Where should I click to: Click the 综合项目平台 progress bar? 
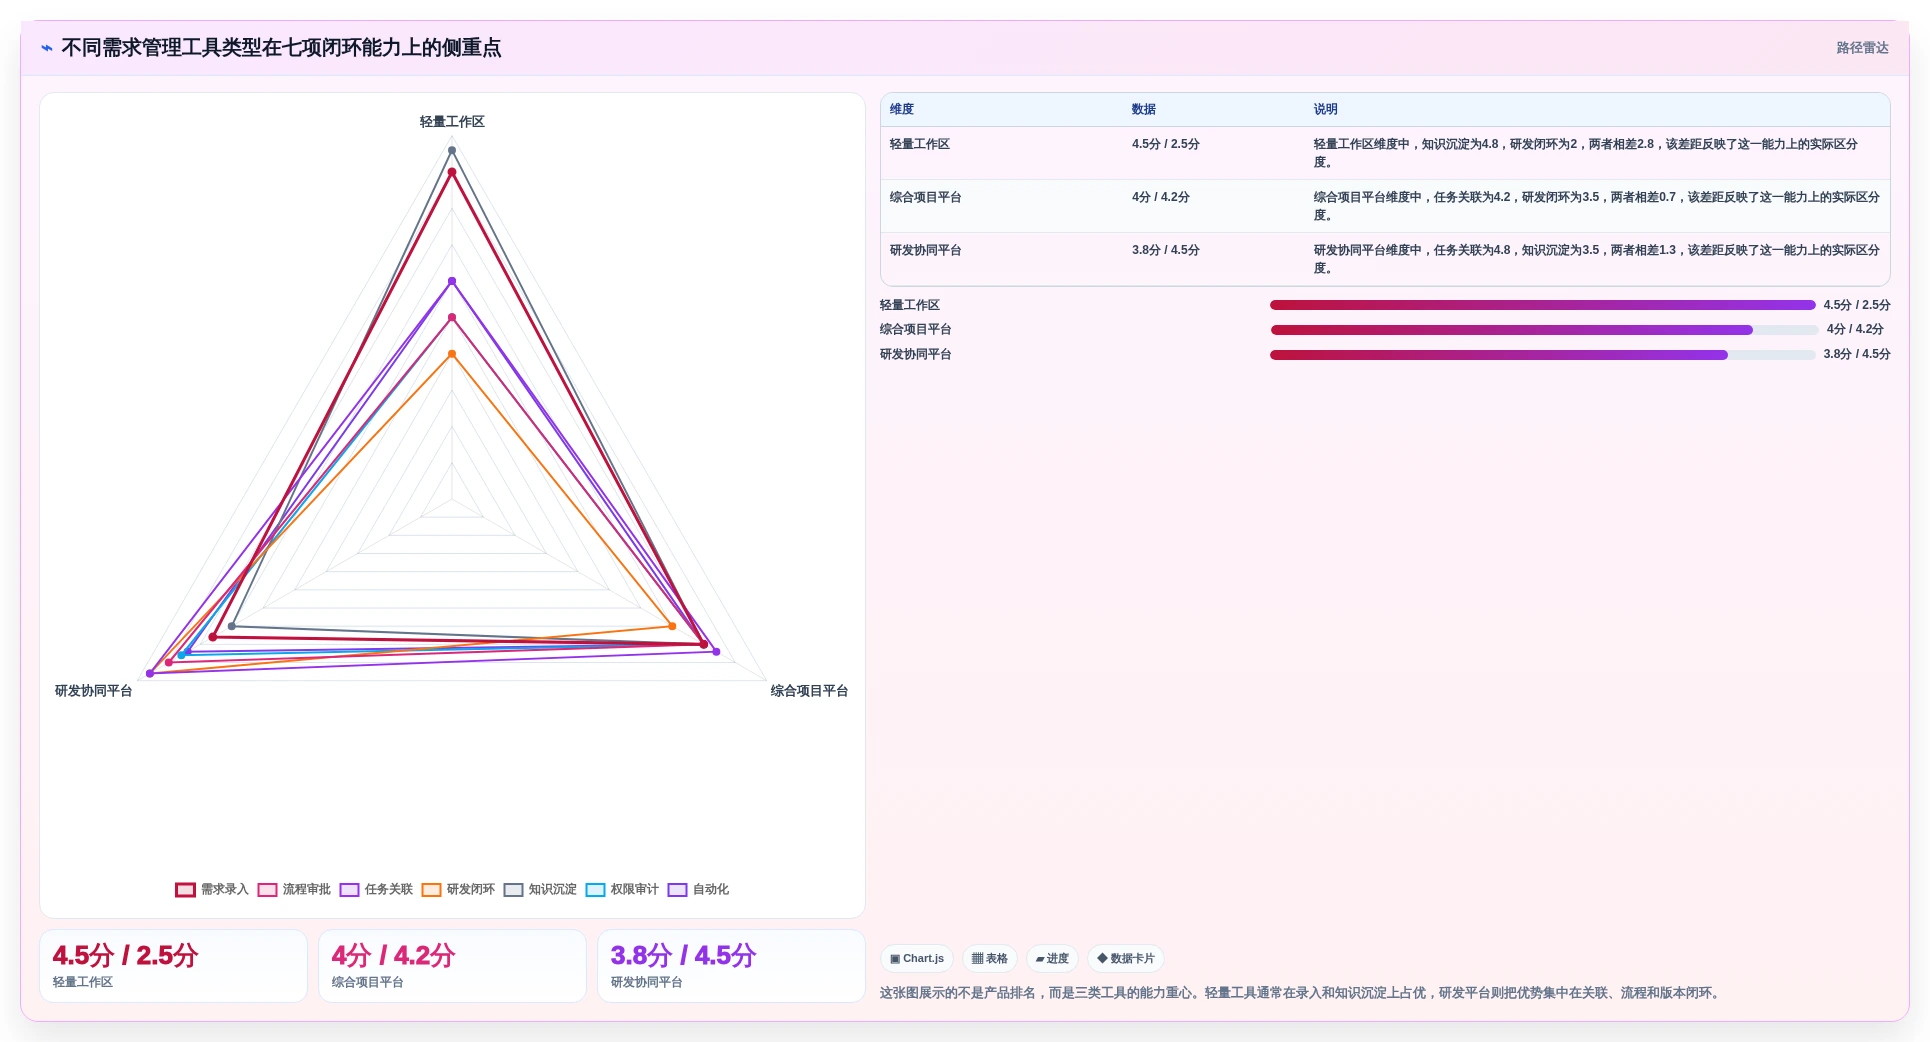coord(1543,330)
